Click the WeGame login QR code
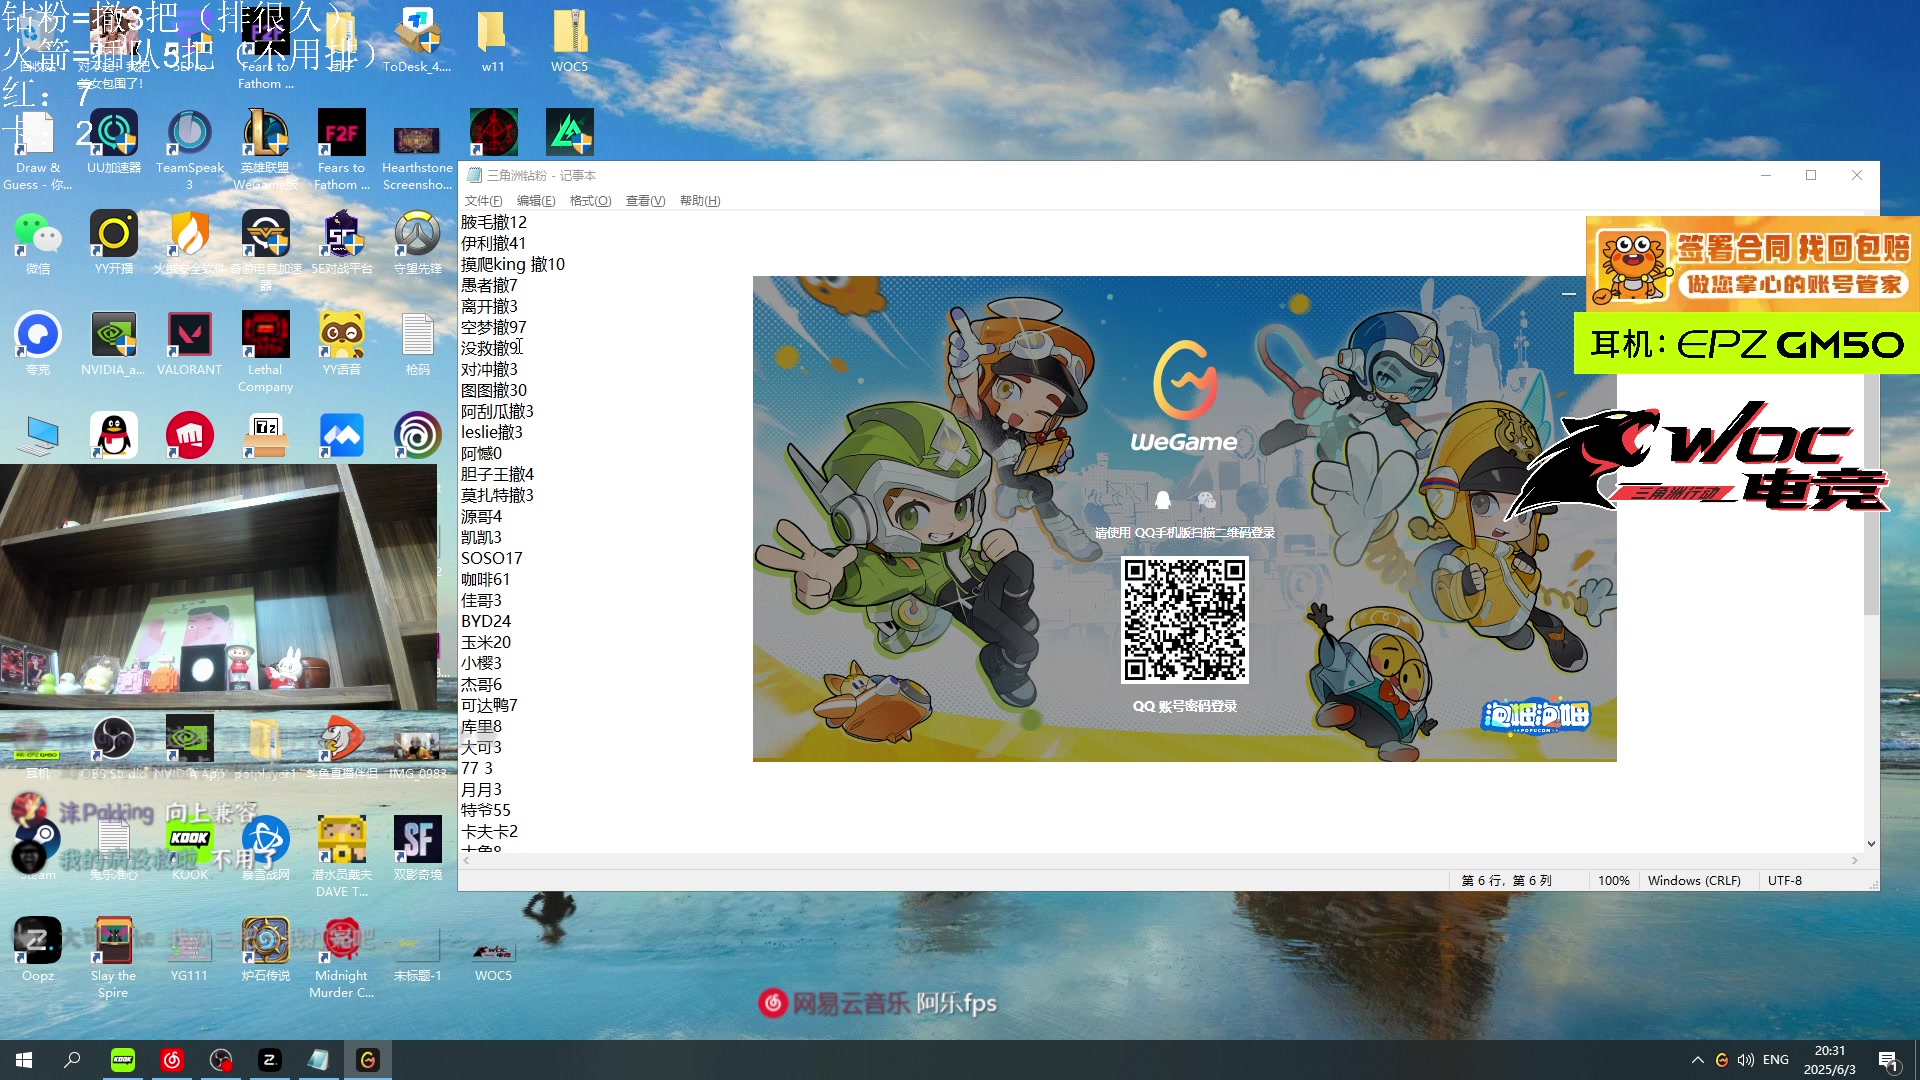Screen dimensions: 1920x1080 click(1185, 620)
